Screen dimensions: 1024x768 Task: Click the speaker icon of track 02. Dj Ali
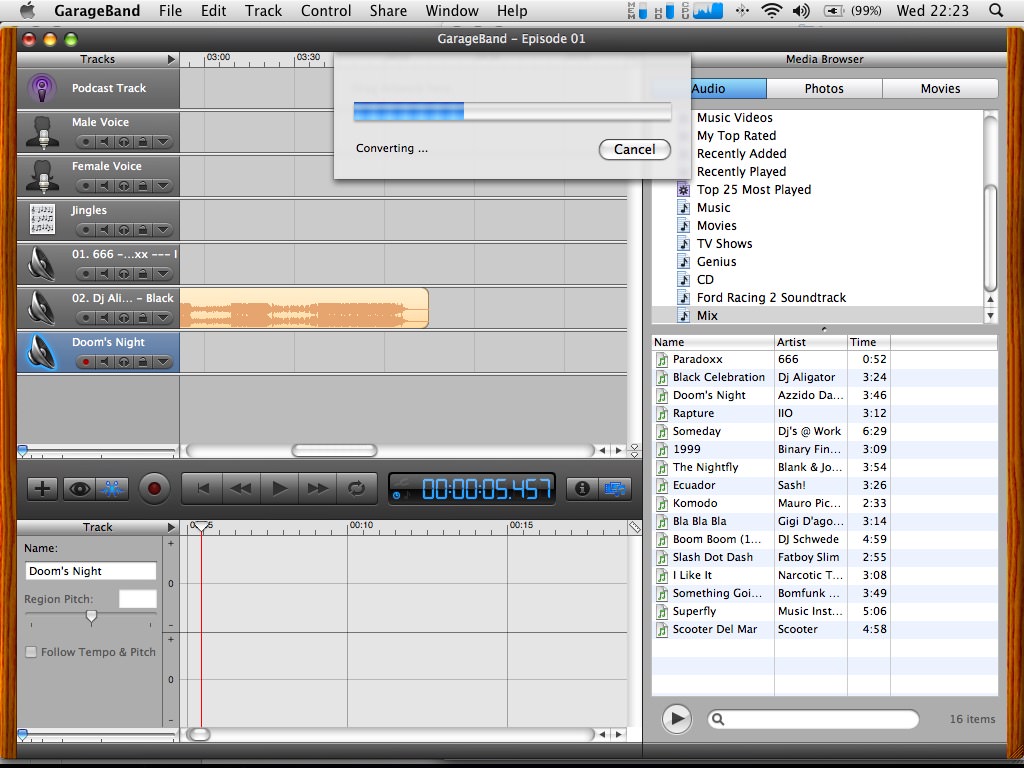click(42, 308)
